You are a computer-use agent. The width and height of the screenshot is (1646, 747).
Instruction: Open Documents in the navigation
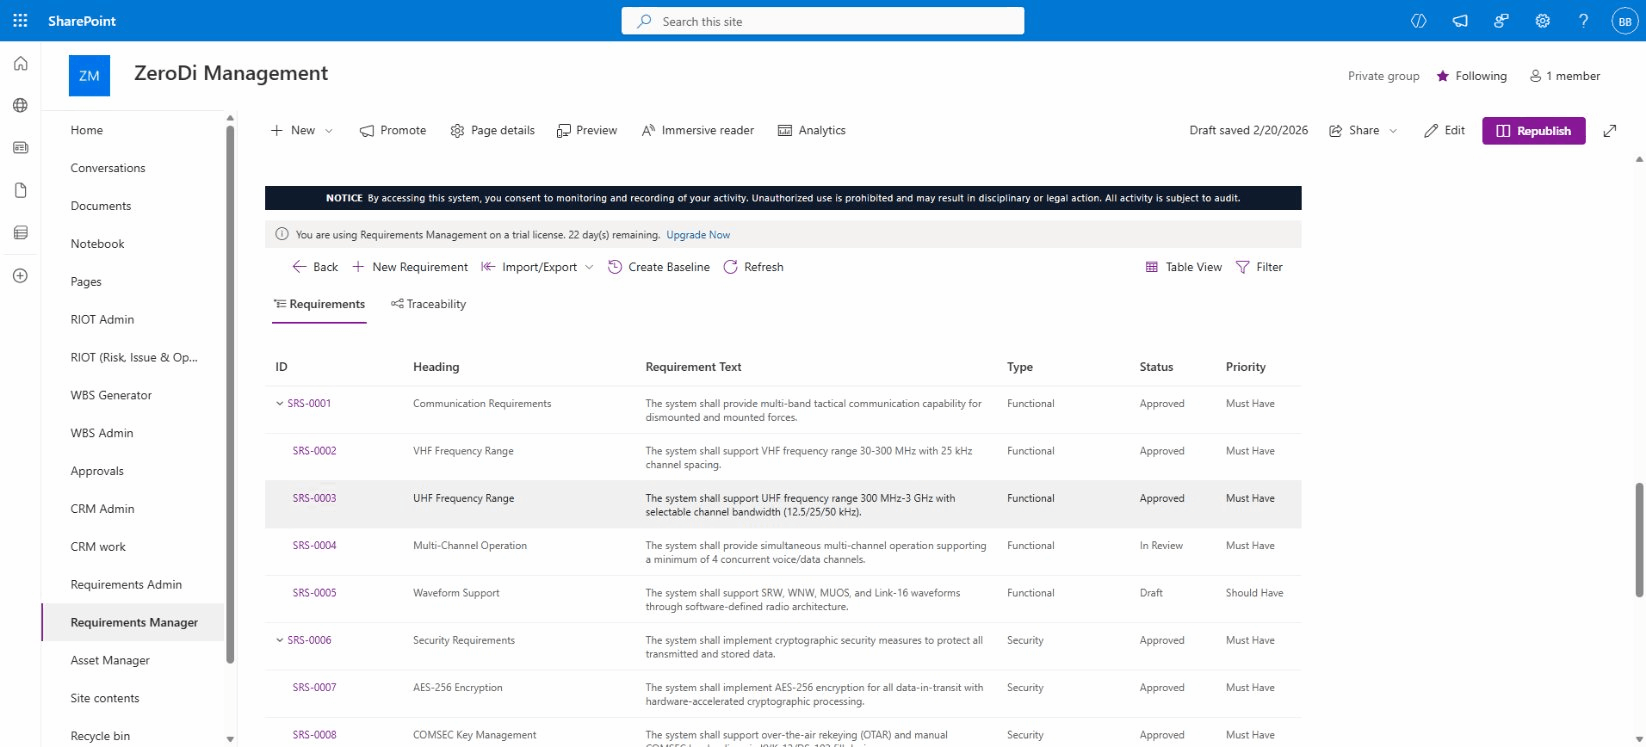(x=100, y=206)
